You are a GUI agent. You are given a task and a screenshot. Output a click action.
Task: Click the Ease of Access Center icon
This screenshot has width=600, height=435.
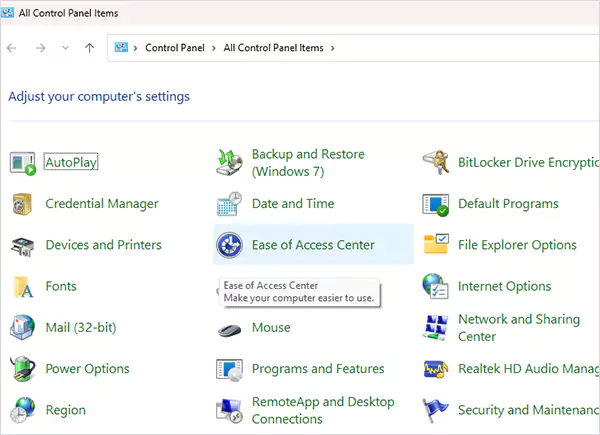click(229, 245)
